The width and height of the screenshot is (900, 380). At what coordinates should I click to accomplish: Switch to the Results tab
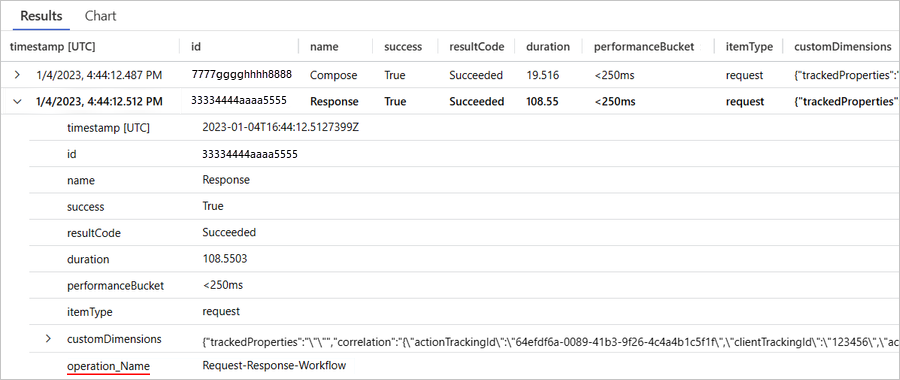[41, 15]
